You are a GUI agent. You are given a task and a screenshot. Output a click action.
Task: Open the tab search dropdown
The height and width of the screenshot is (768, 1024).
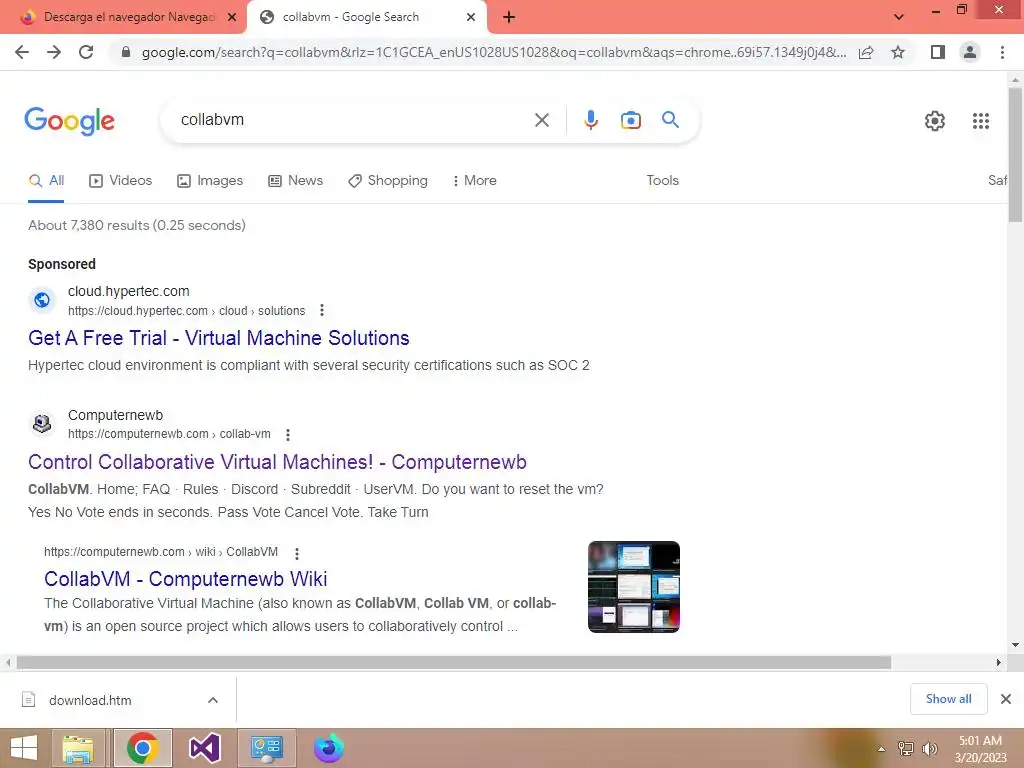(x=899, y=17)
